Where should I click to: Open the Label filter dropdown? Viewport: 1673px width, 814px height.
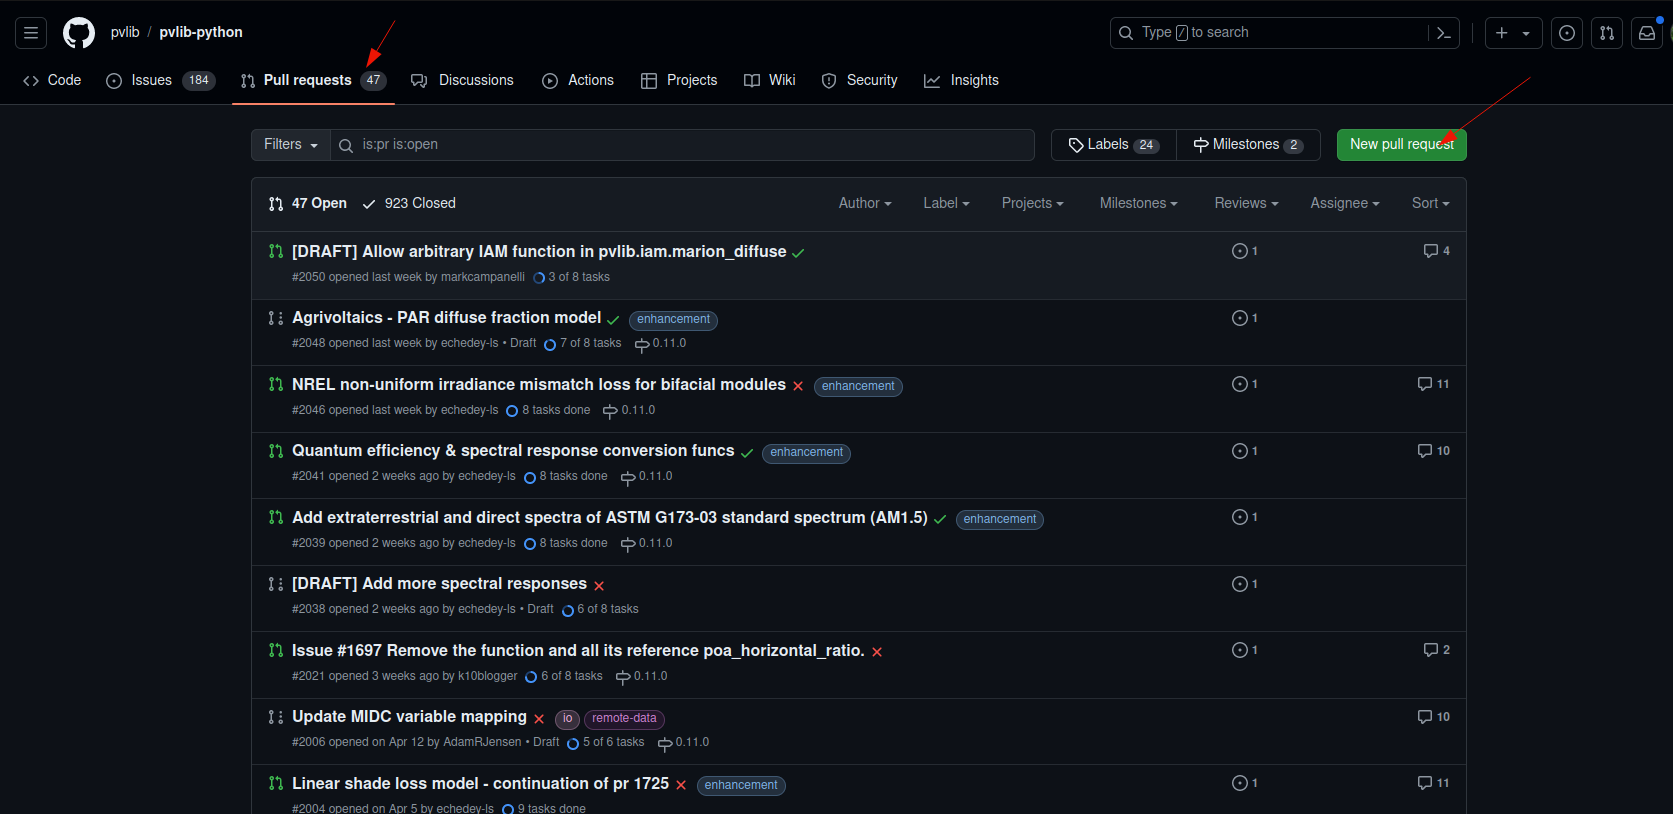946,203
